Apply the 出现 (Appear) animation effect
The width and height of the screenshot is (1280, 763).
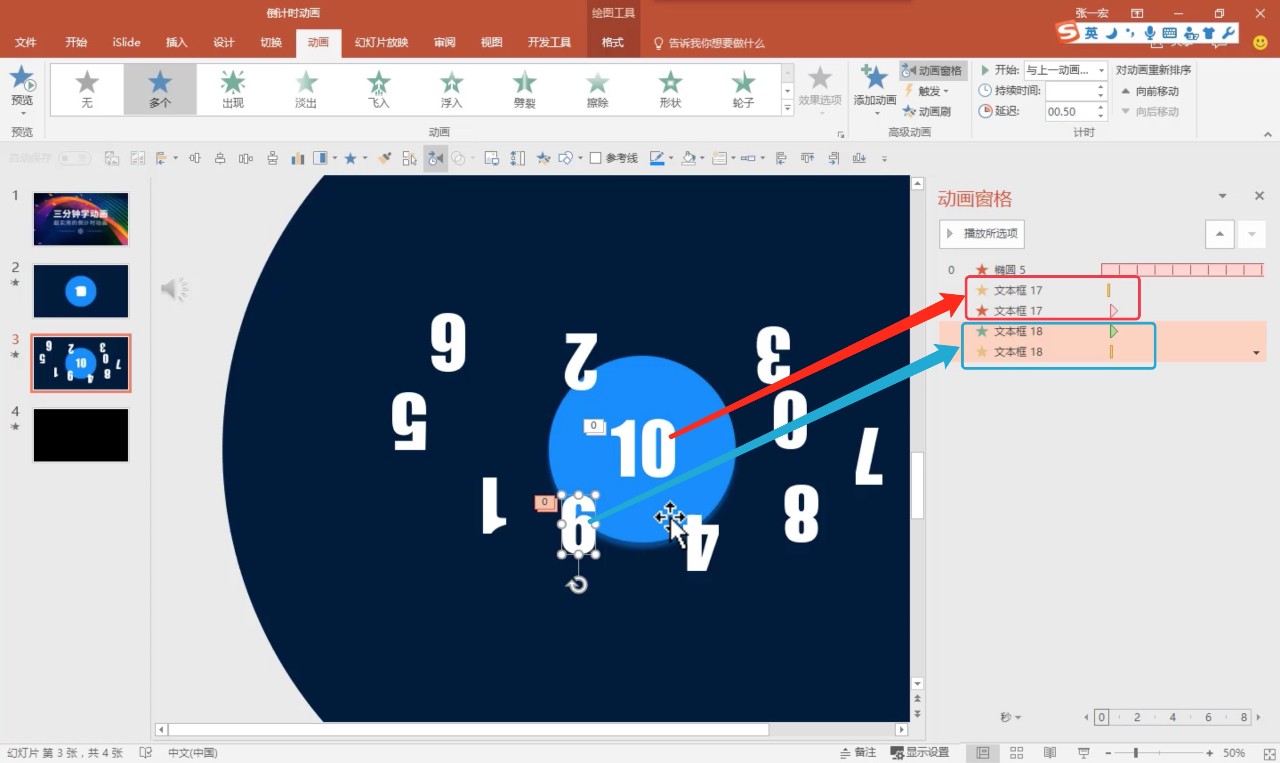click(x=233, y=89)
